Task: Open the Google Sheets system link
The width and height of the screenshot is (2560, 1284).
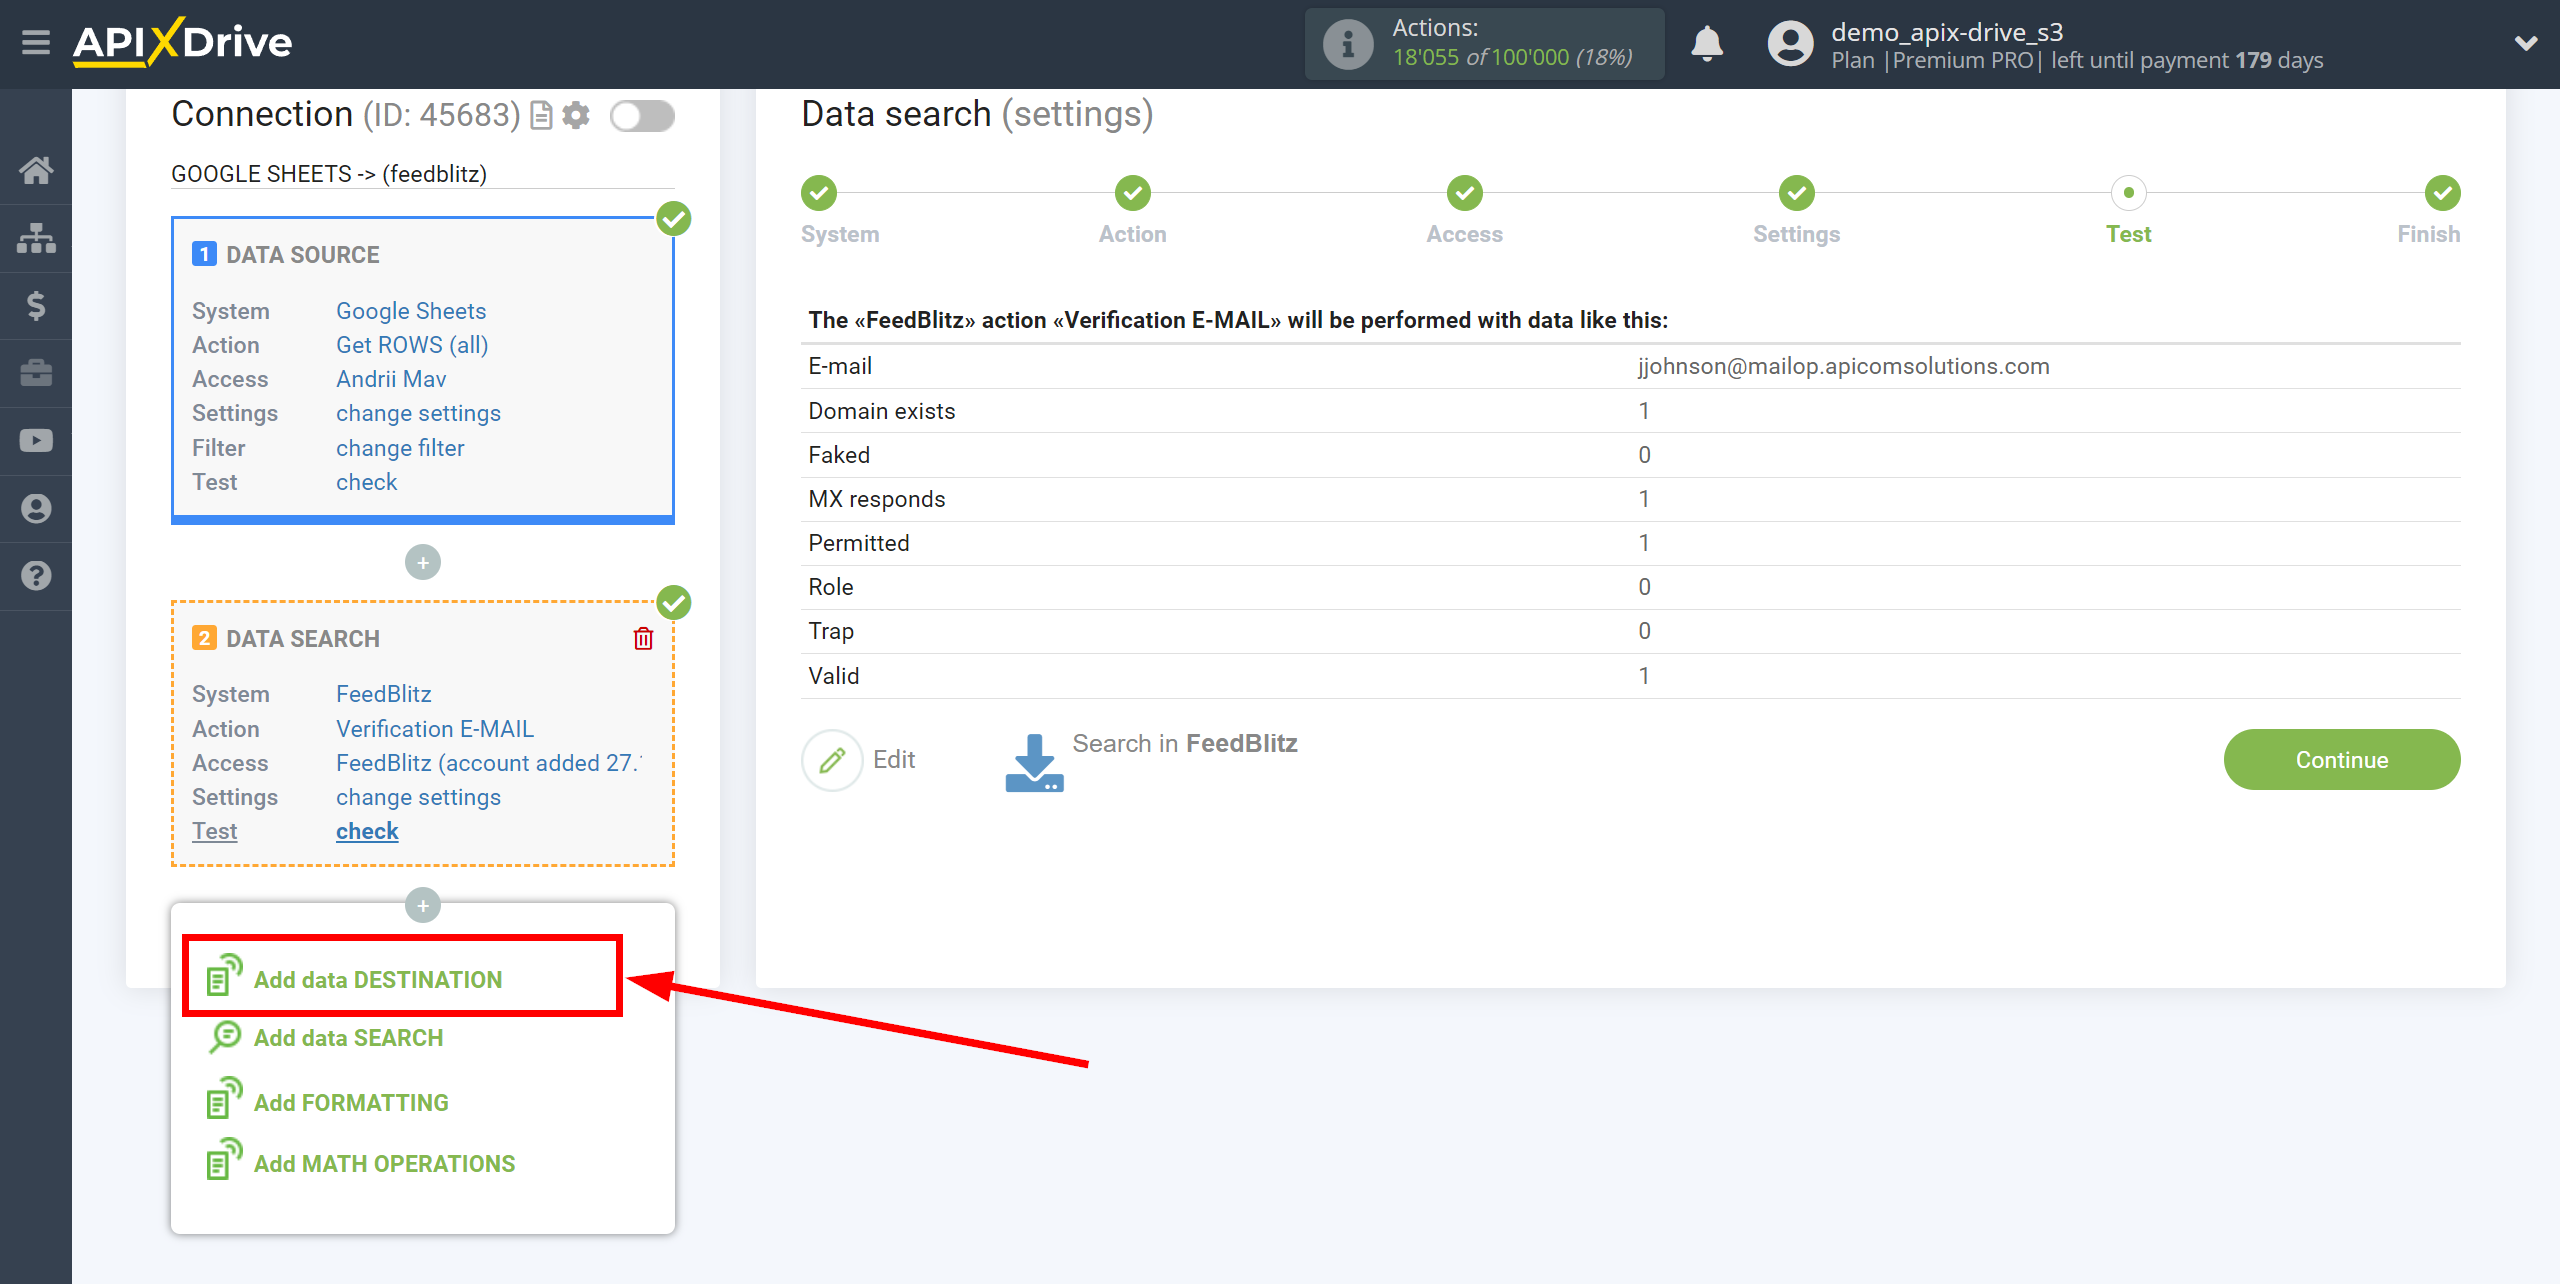Action: tap(411, 311)
